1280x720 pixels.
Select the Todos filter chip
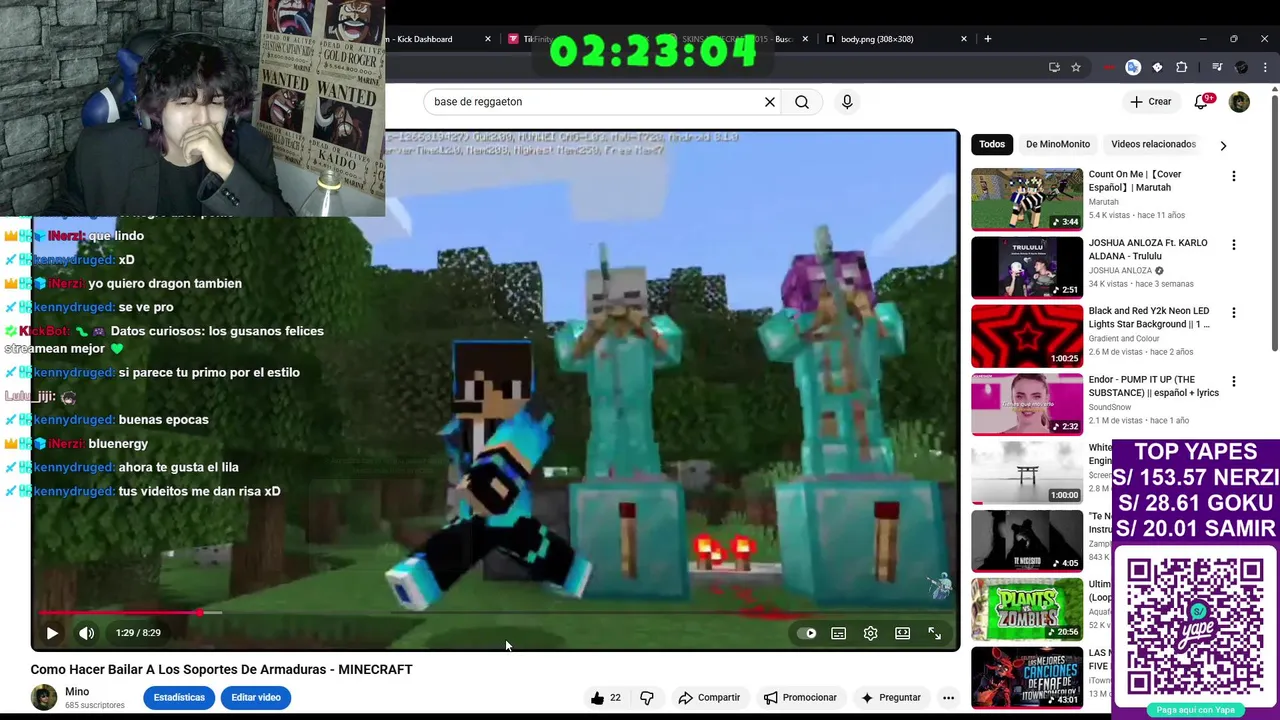click(992, 144)
